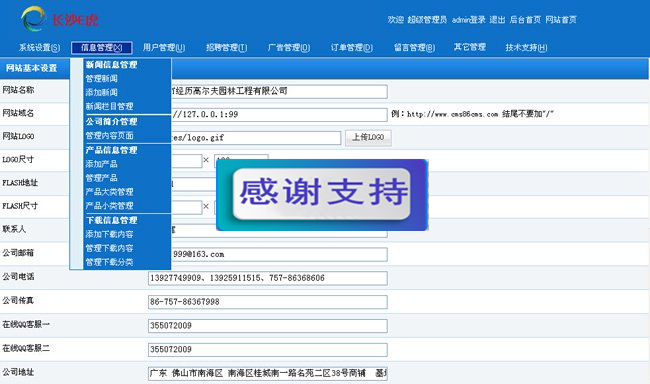Select 管理下载分类 menu entry
The width and height of the screenshot is (650, 384).
(109, 262)
